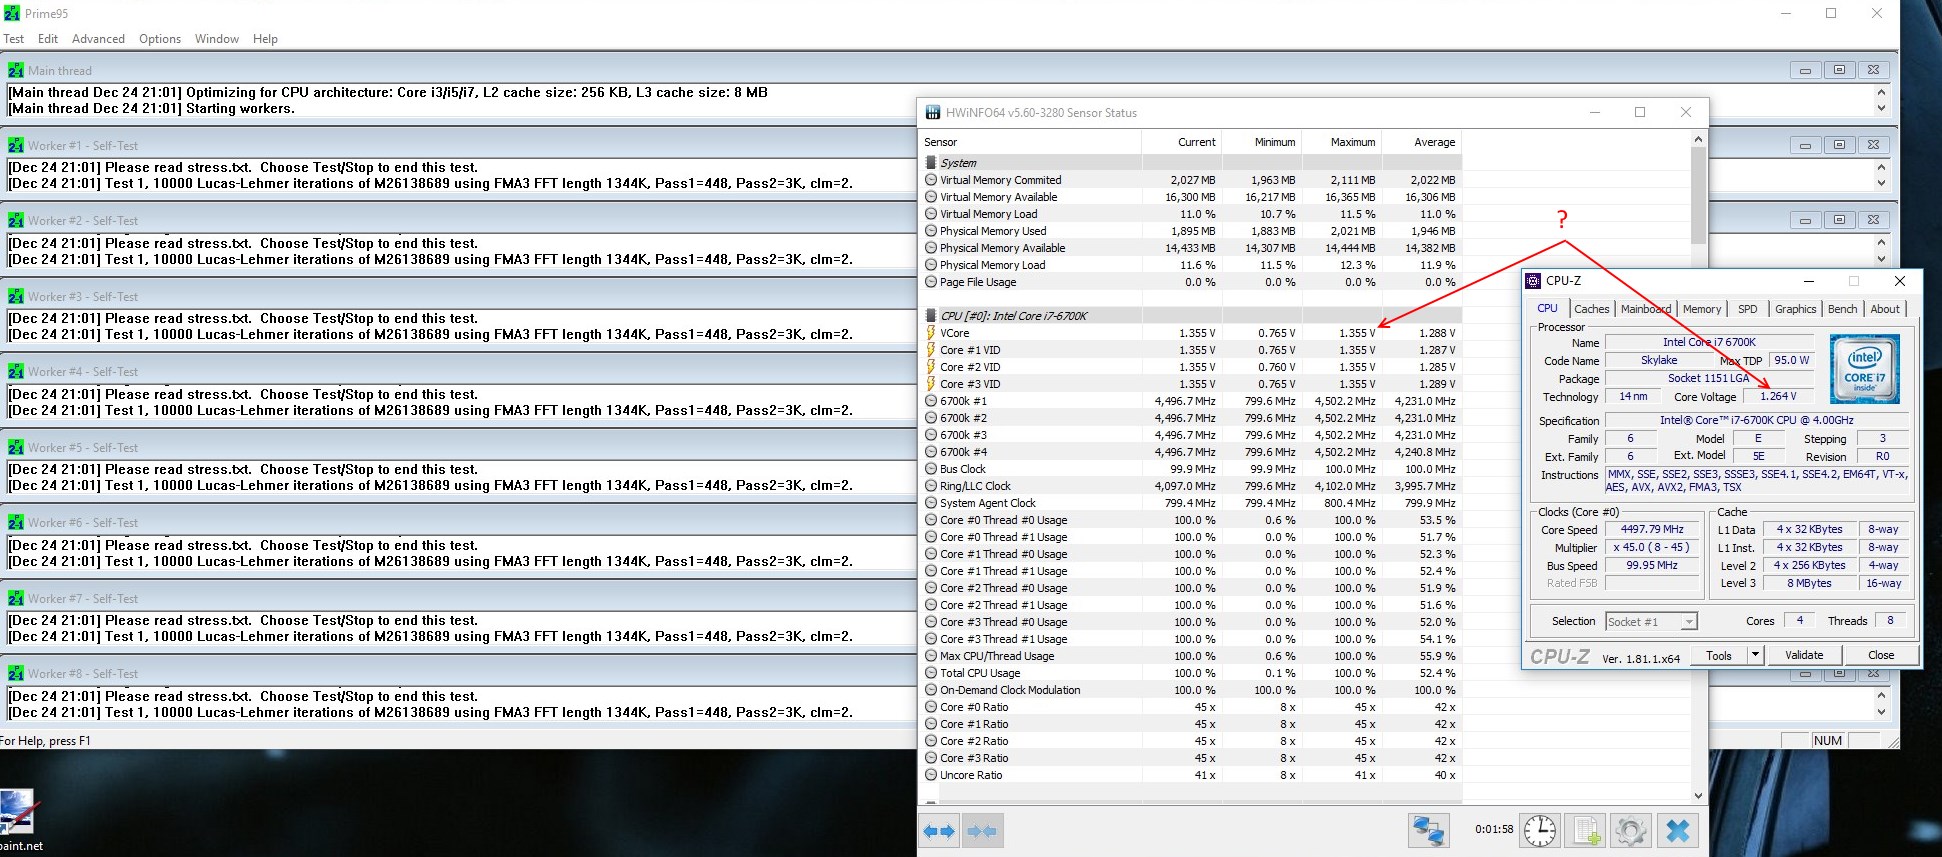
Task: Click the Average column header in HWiNFO
Action: (x=1422, y=142)
